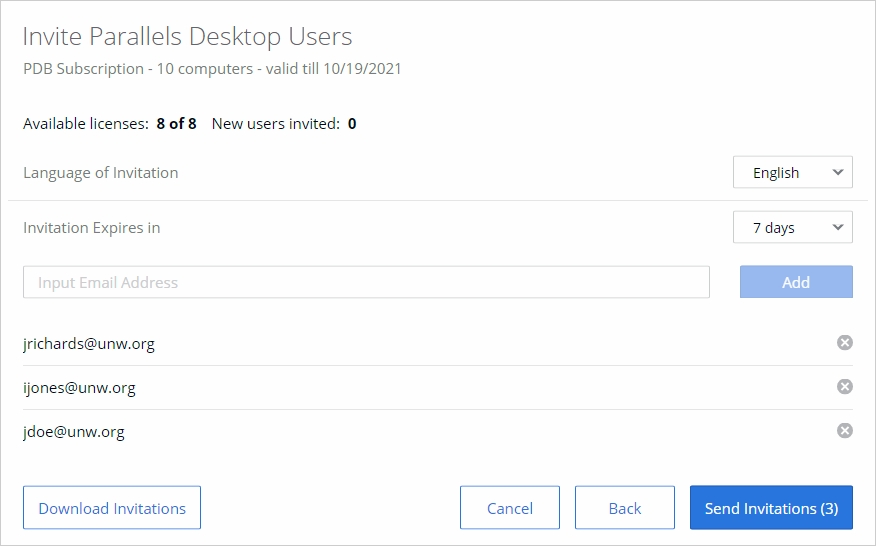Remove jrichards@unw.org from the invitation list
876x546 pixels.
click(x=844, y=343)
